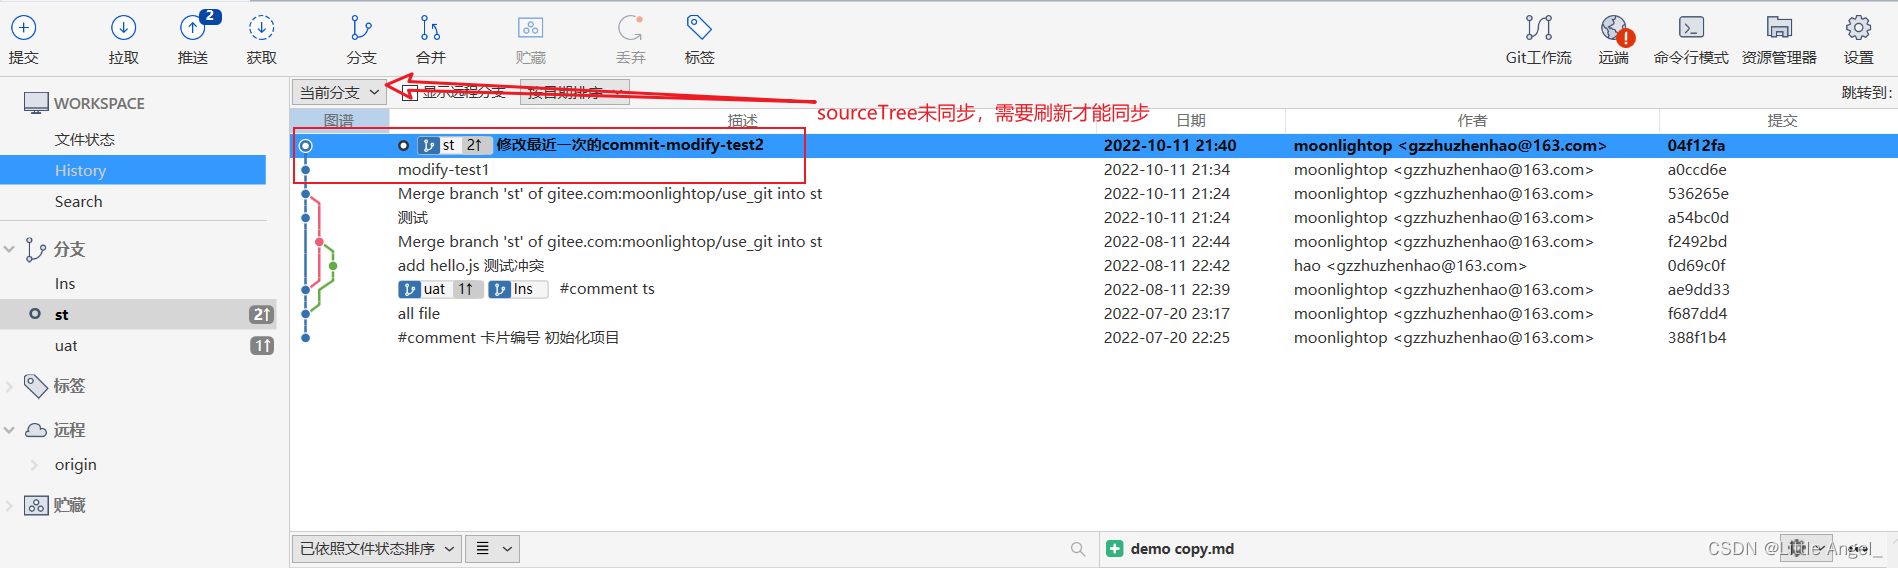Click the 推送 (Push) toolbar icon

click(193, 28)
